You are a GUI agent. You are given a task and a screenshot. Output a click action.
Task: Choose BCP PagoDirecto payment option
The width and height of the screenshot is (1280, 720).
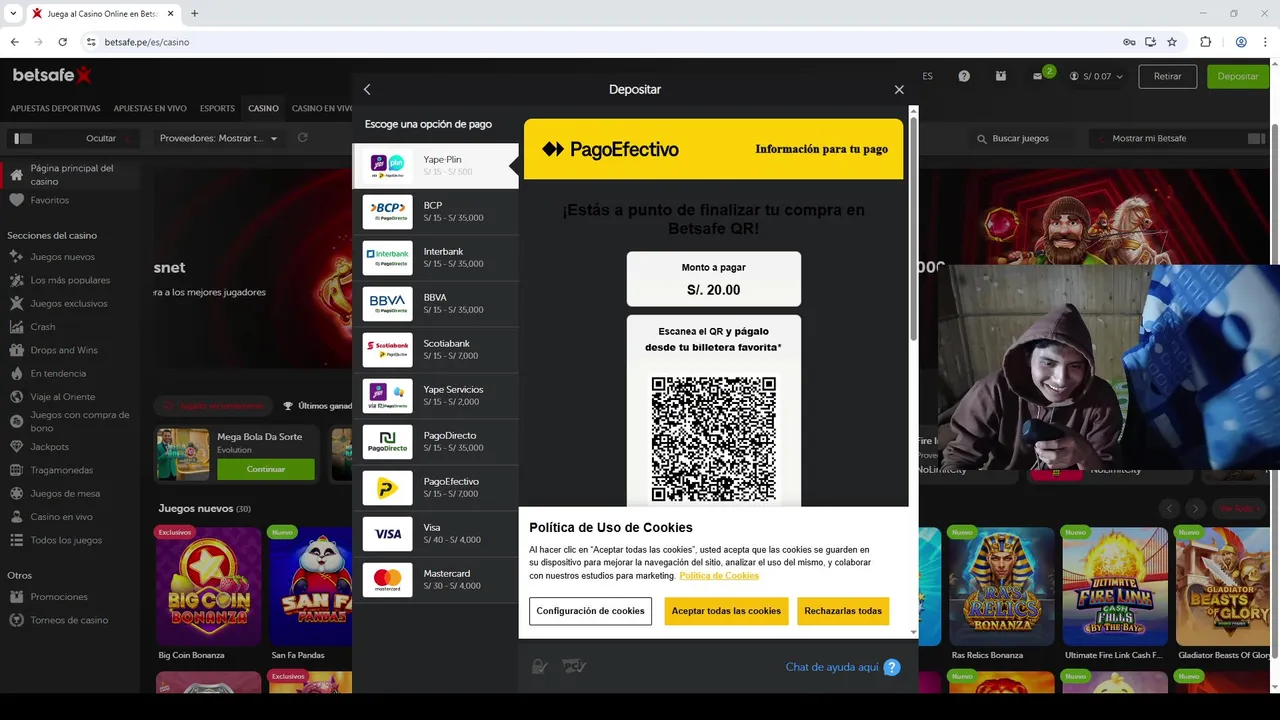click(435, 212)
